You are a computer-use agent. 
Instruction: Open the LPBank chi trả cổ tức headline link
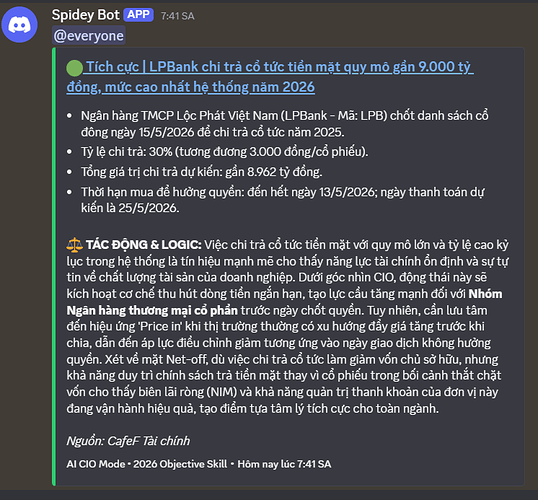point(270,77)
